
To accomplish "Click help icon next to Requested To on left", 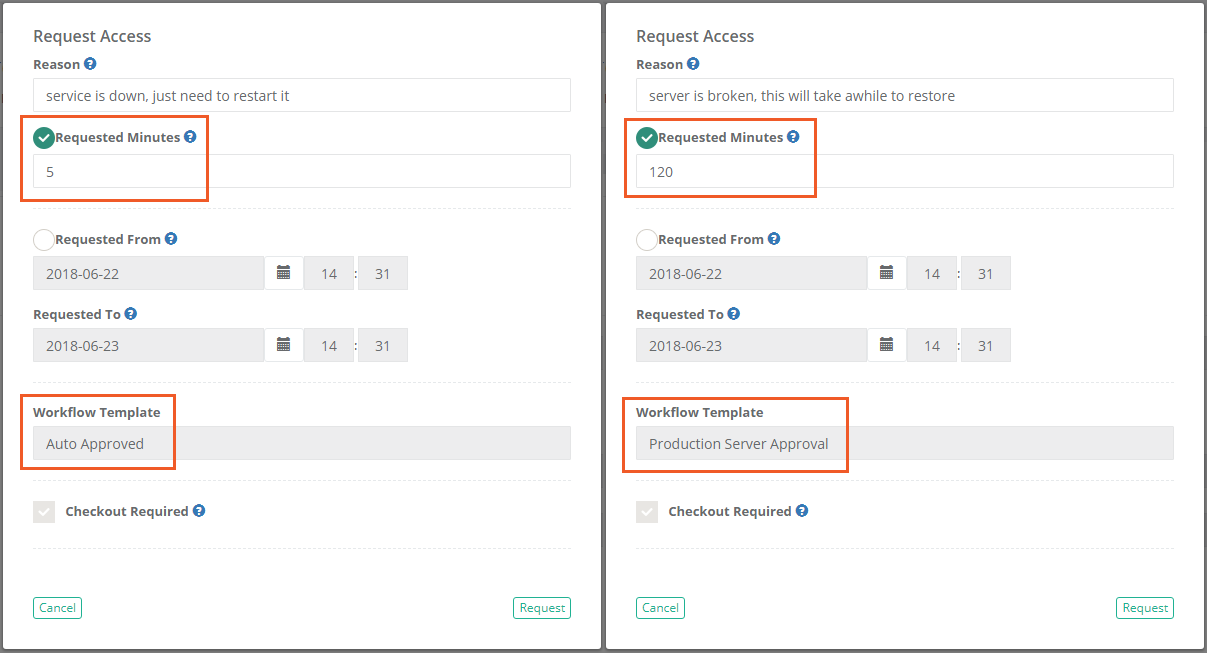I will (x=131, y=313).
